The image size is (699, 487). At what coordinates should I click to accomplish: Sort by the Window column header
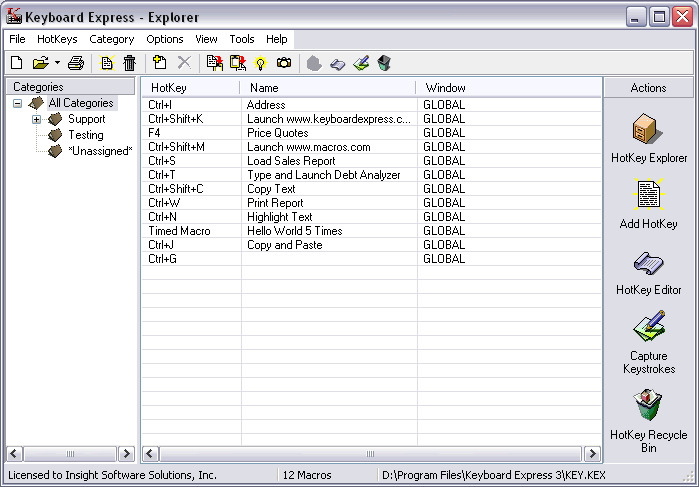tap(508, 88)
